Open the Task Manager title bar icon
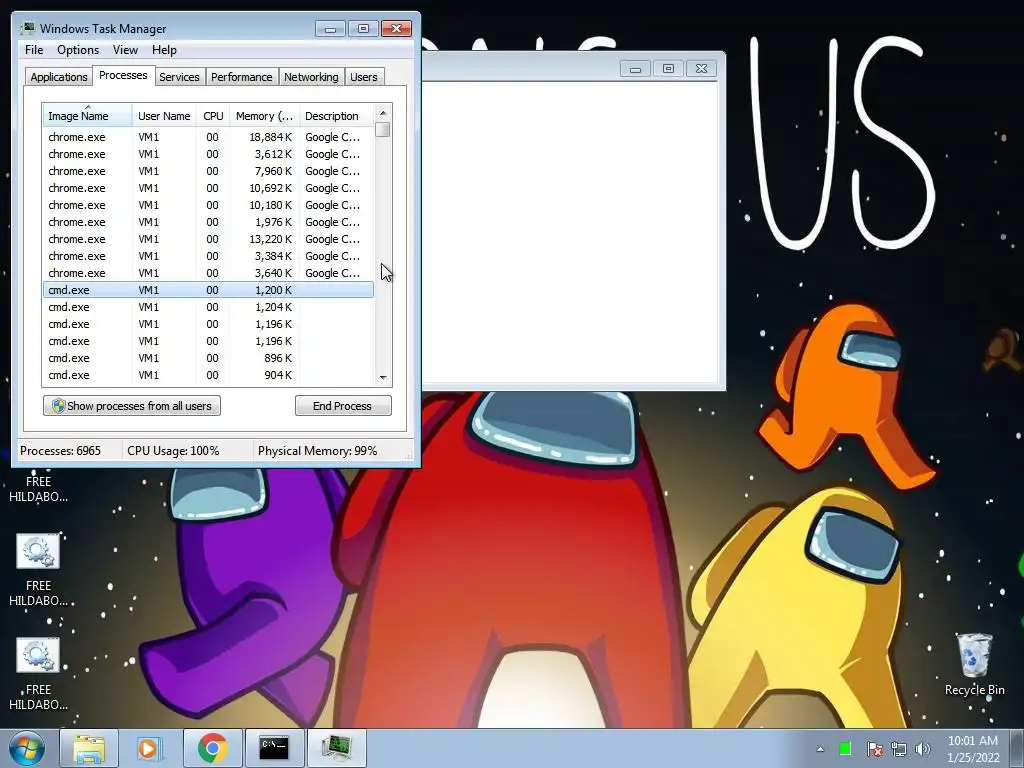 click(27, 28)
